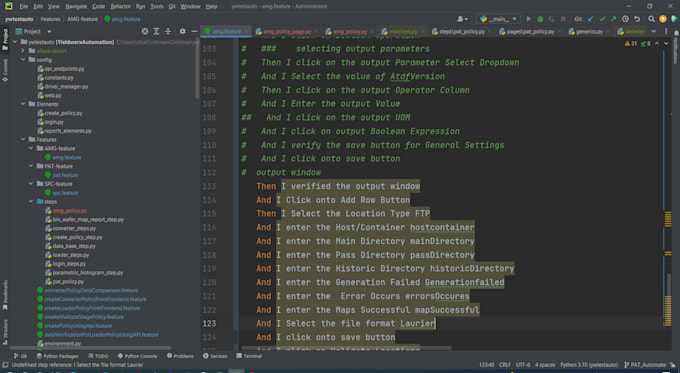The height and width of the screenshot is (373, 680).
Task: Push commits with the Git push arrow
Action: (x=613, y=19)
